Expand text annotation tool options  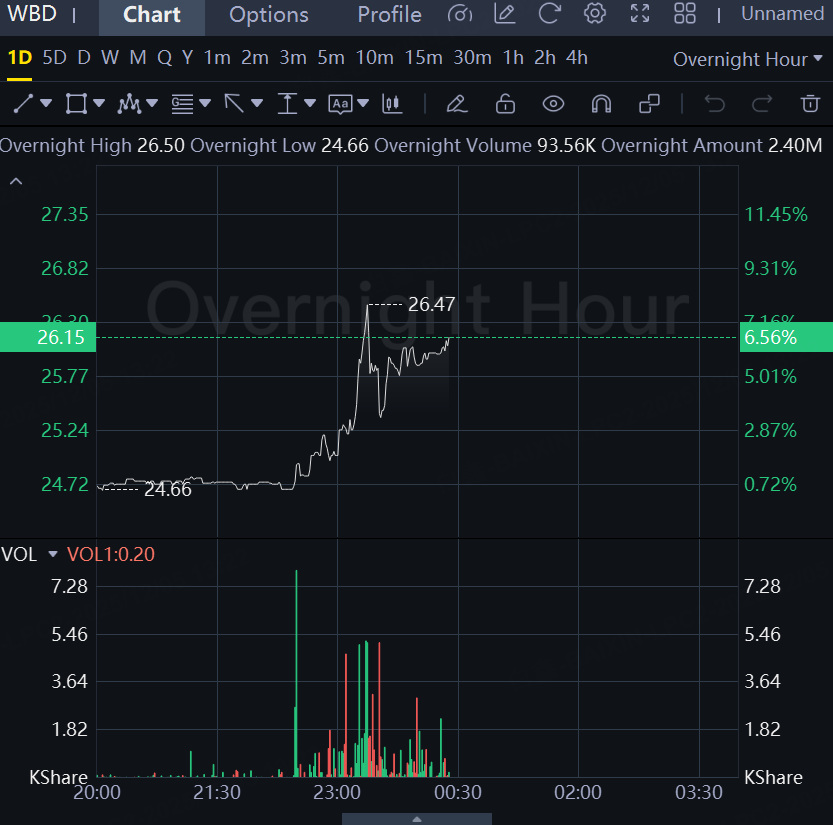(x=363, y=103)
